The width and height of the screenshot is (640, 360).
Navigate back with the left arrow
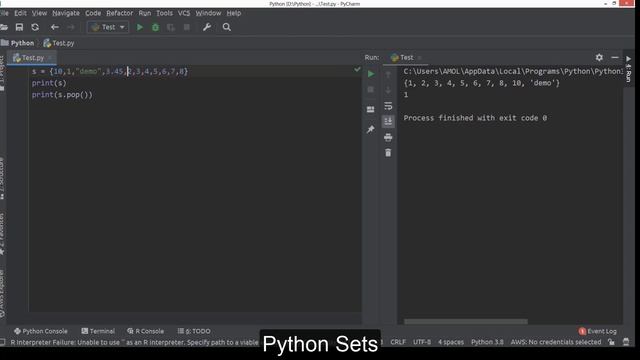[x=55, y=27]
